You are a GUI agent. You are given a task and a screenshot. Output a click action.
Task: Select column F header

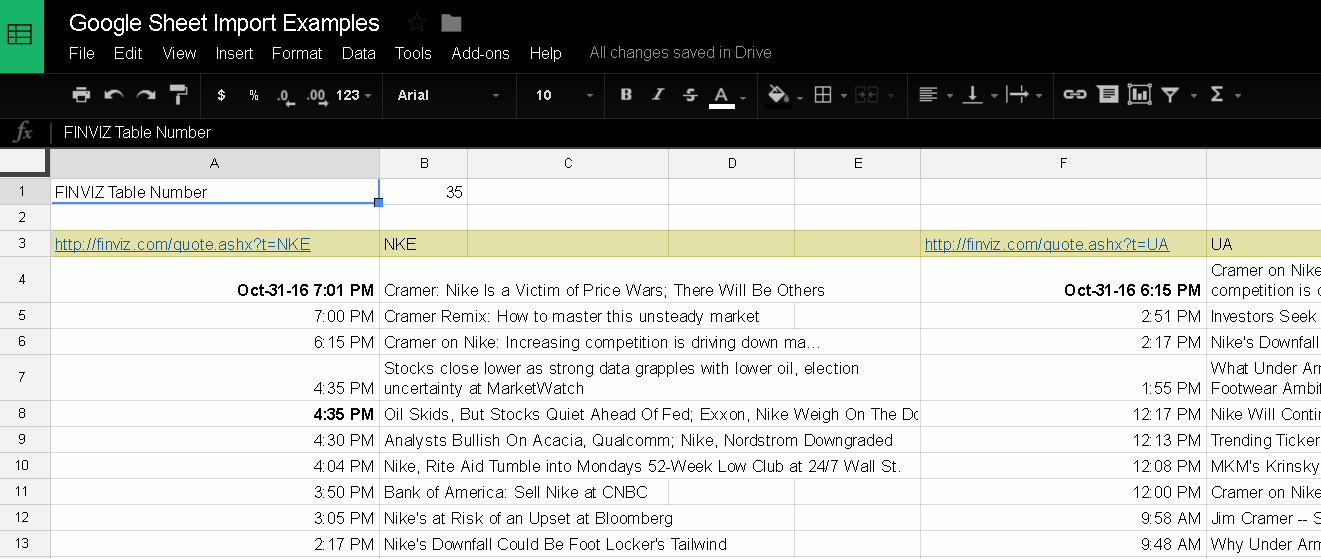1063,163
